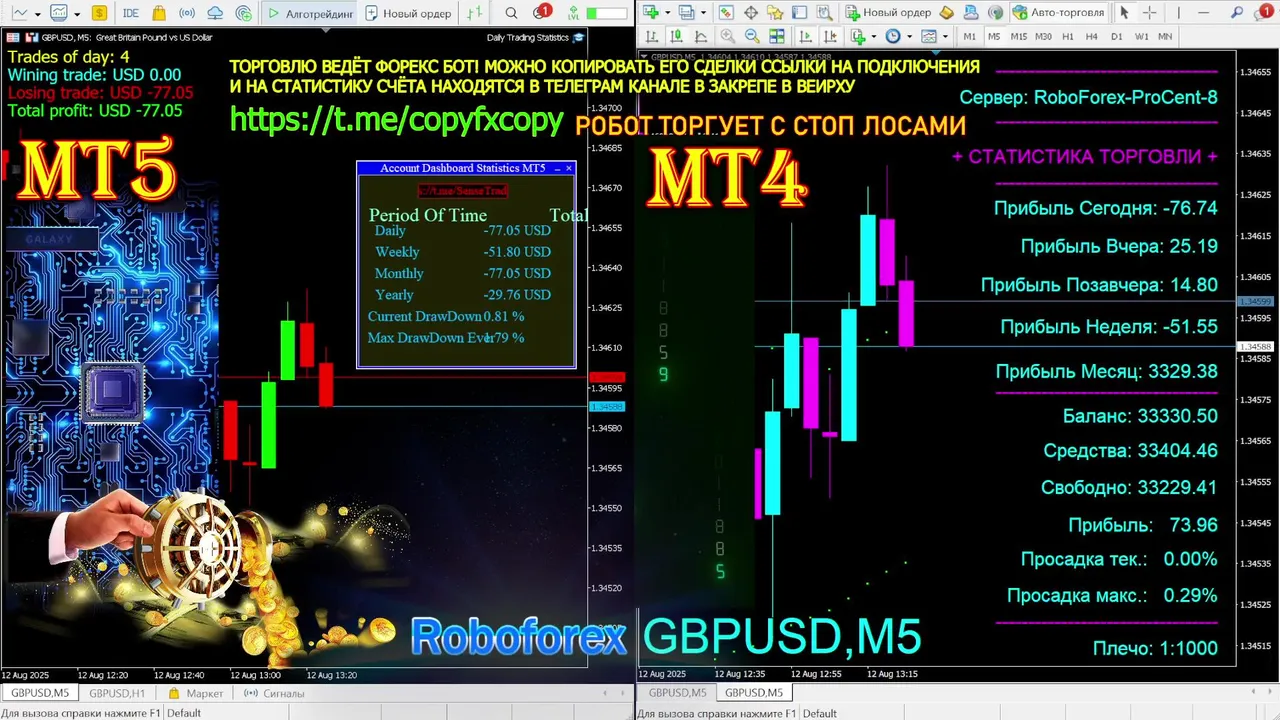Enable crosshair mode in MT4
This screenshot has width=1280, height=720.
coord(1149,12)
